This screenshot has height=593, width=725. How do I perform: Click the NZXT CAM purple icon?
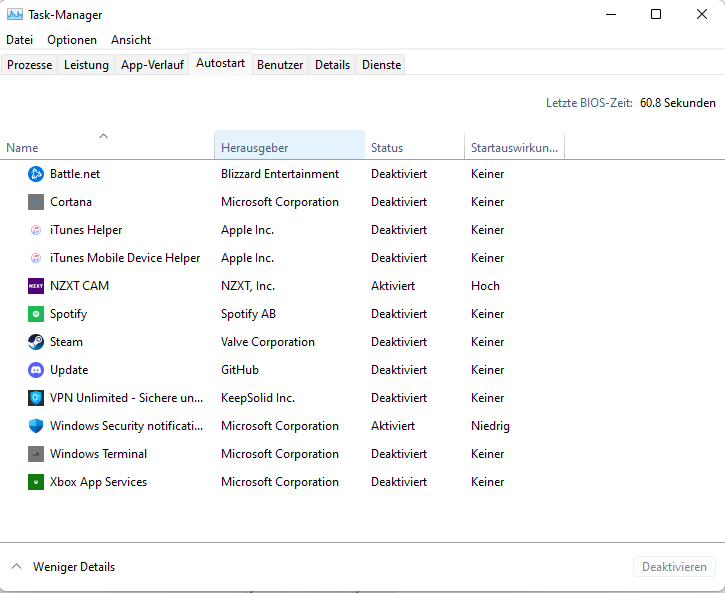(x=36, y=286)
